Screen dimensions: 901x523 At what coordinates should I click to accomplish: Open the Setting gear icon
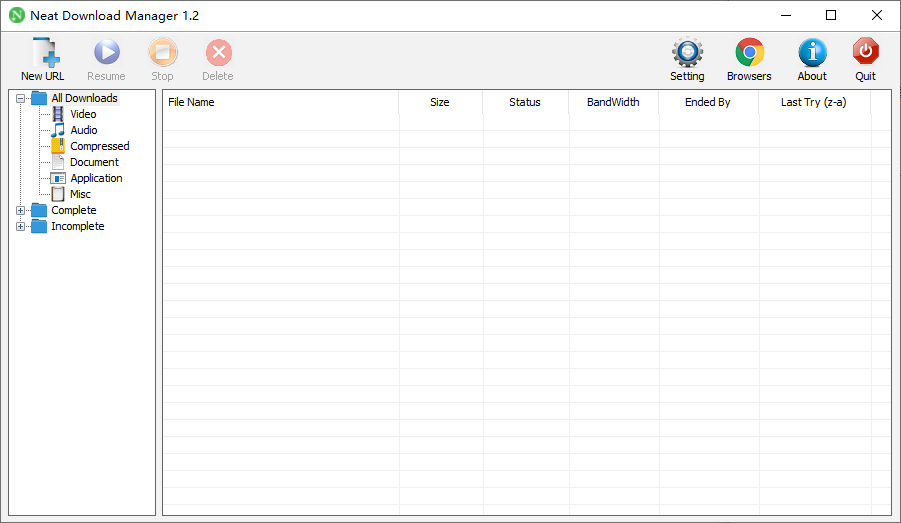687,52
